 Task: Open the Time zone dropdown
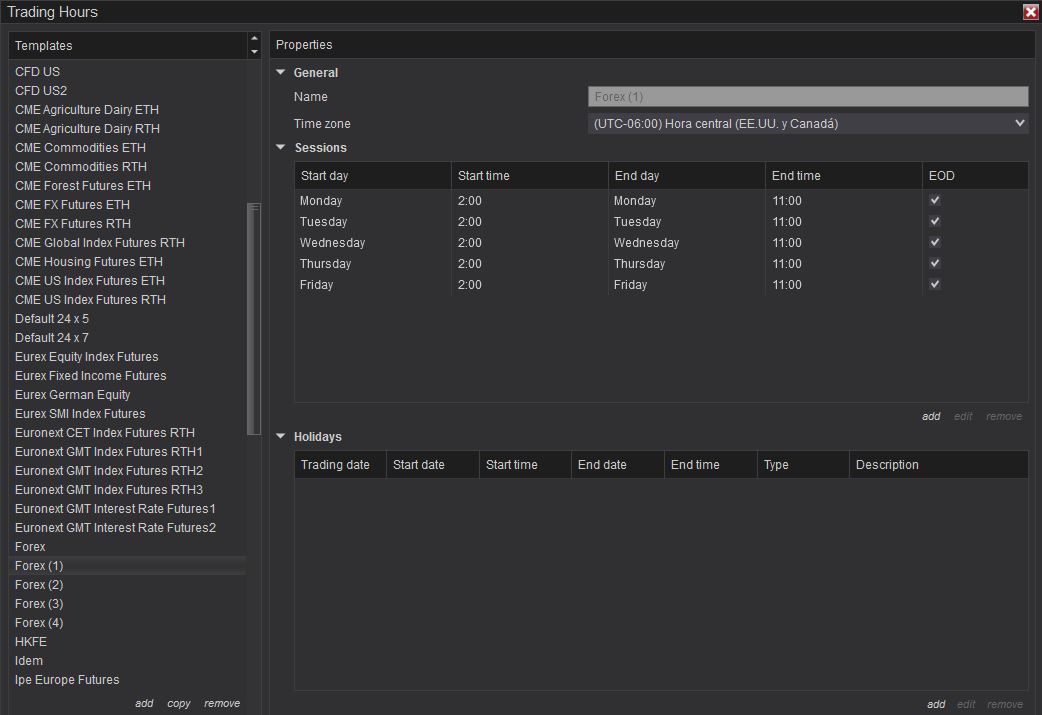tap(808, 124)
